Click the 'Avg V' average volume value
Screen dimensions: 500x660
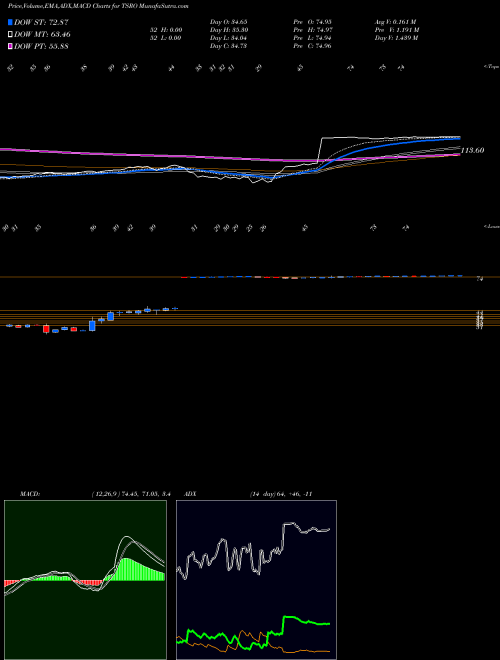(x=396, y=21)
